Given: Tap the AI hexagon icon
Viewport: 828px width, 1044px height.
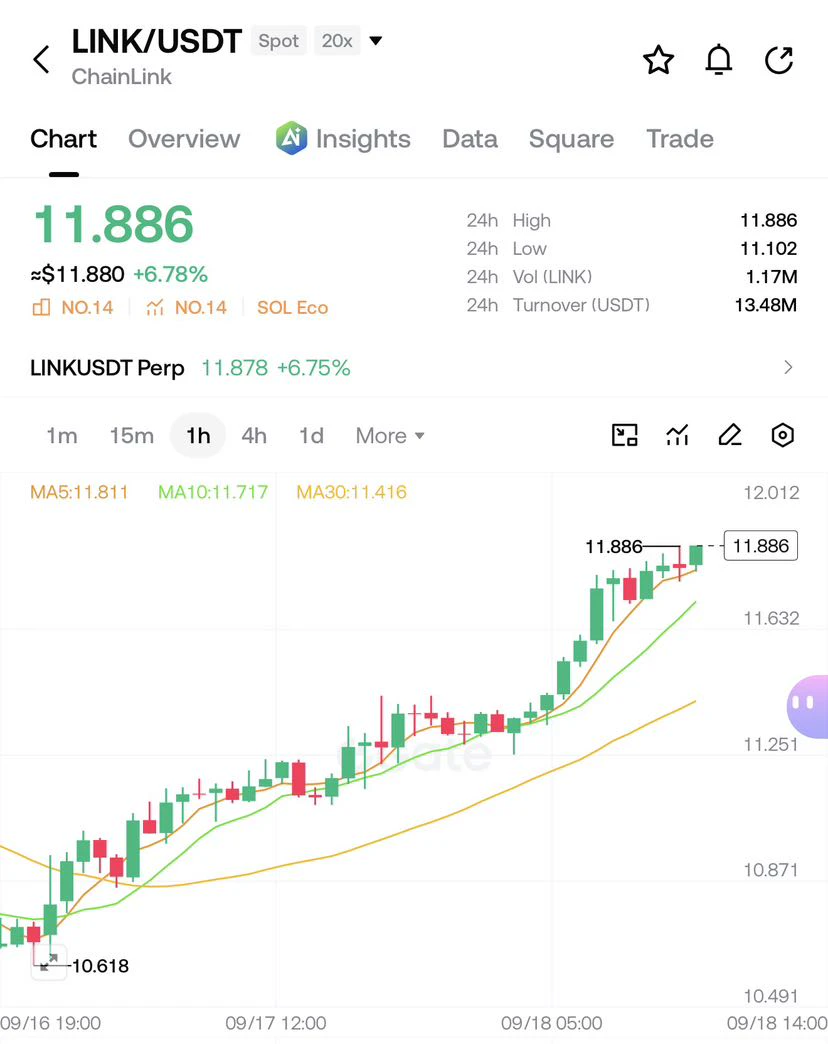Looking at the screenshot, I should [x=292, y=138].
